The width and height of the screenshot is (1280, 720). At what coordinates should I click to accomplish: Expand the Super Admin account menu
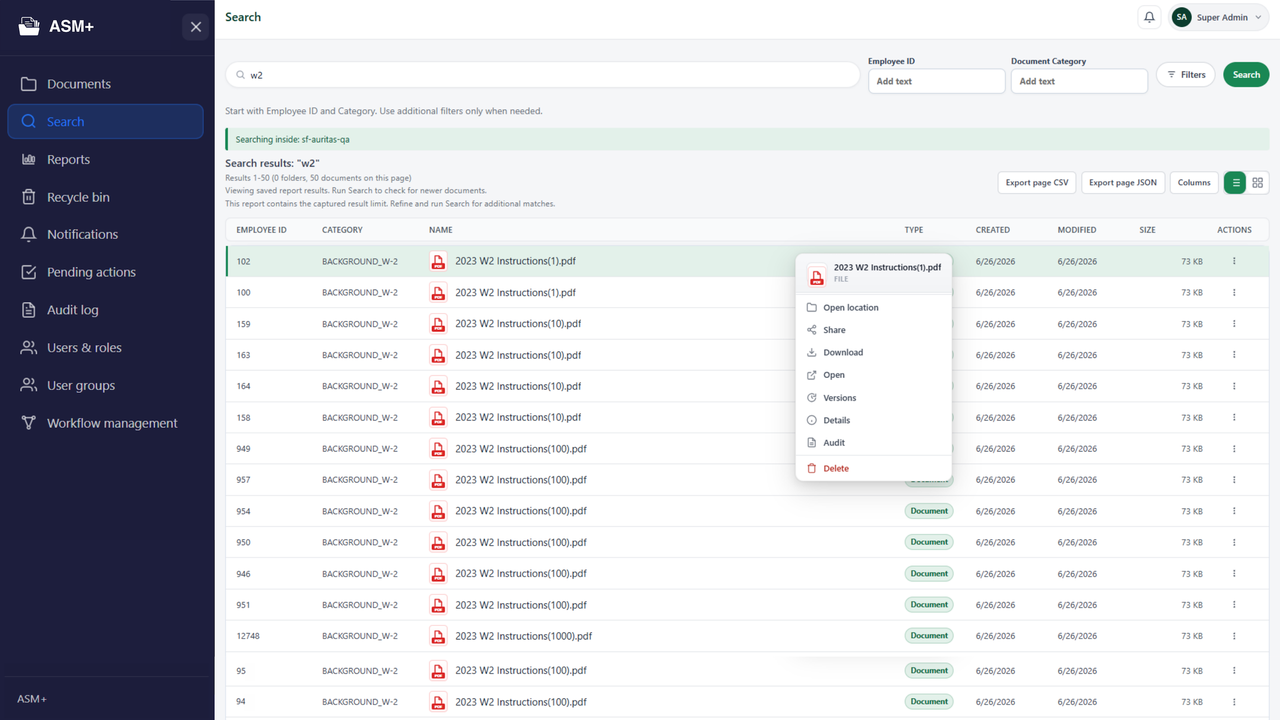(1220, 17)
